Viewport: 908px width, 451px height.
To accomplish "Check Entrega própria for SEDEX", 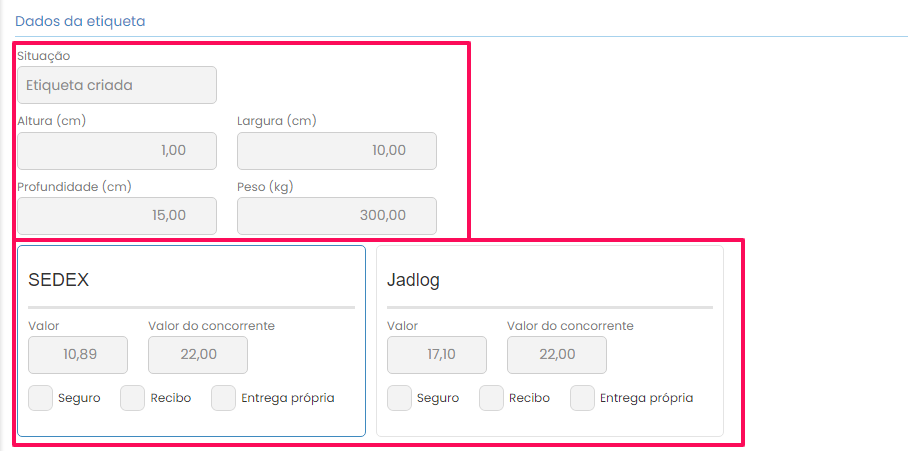I will [x=224, y=398].
